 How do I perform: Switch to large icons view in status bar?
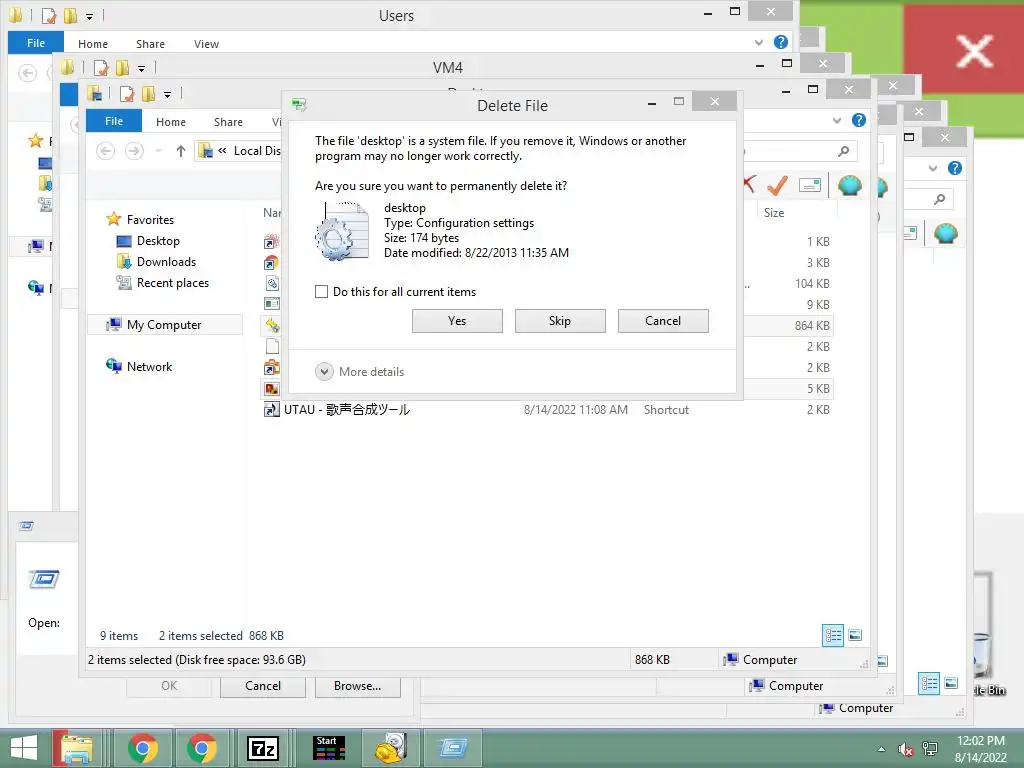pos(855,635)
